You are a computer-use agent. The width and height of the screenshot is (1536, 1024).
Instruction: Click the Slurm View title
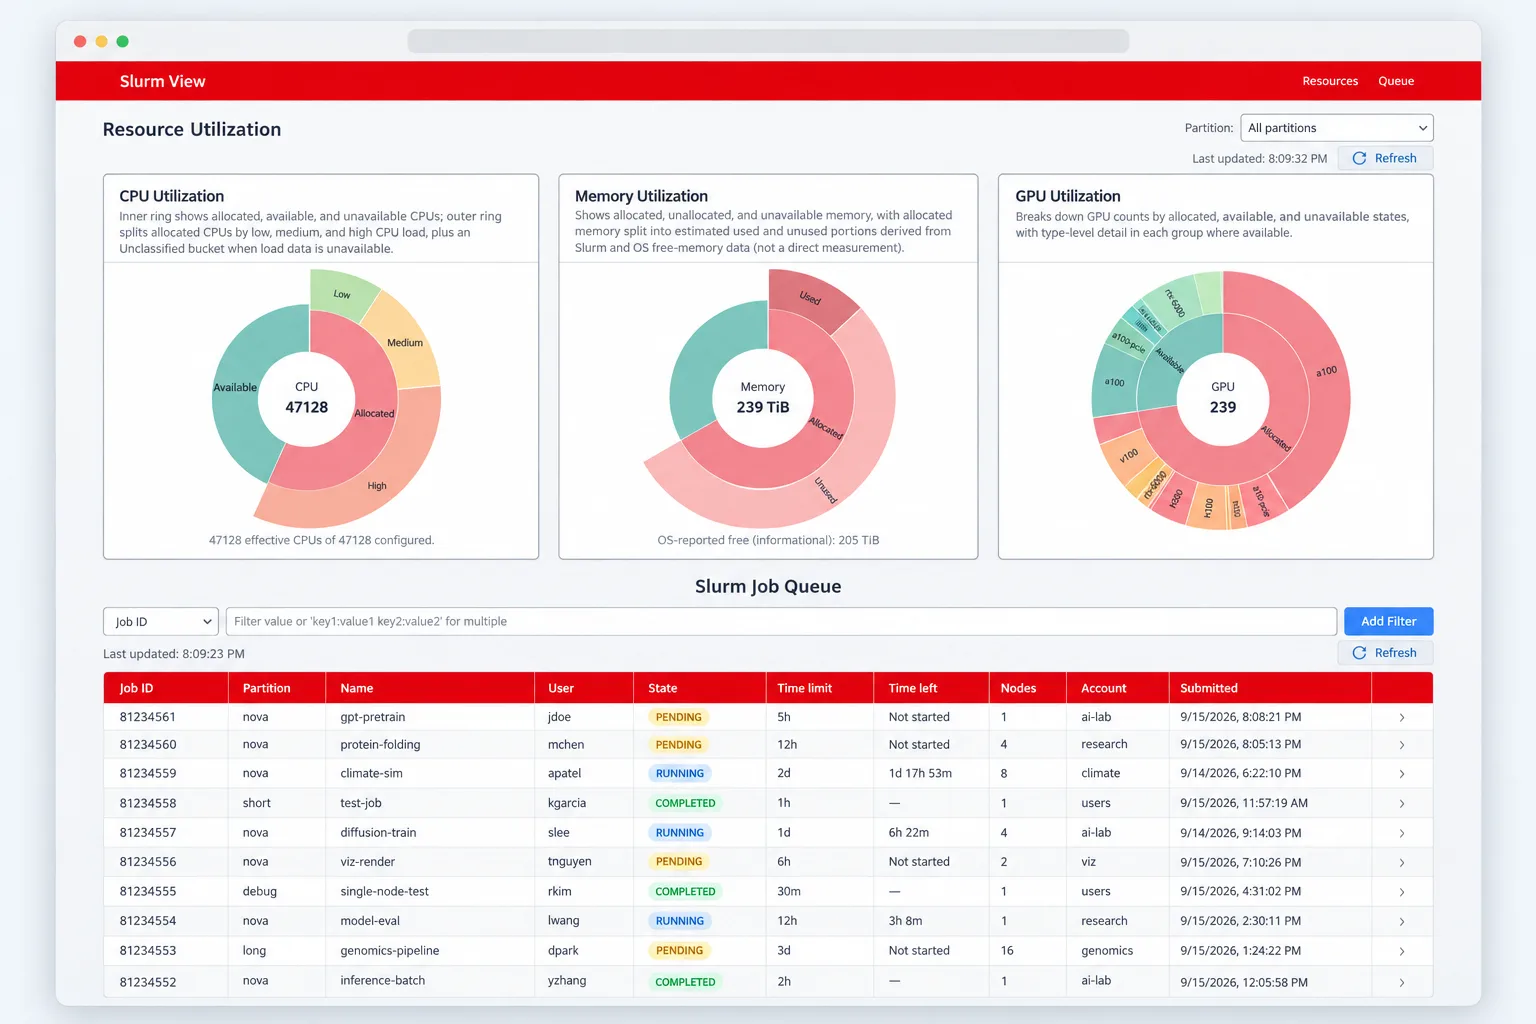tap(162, 81)
